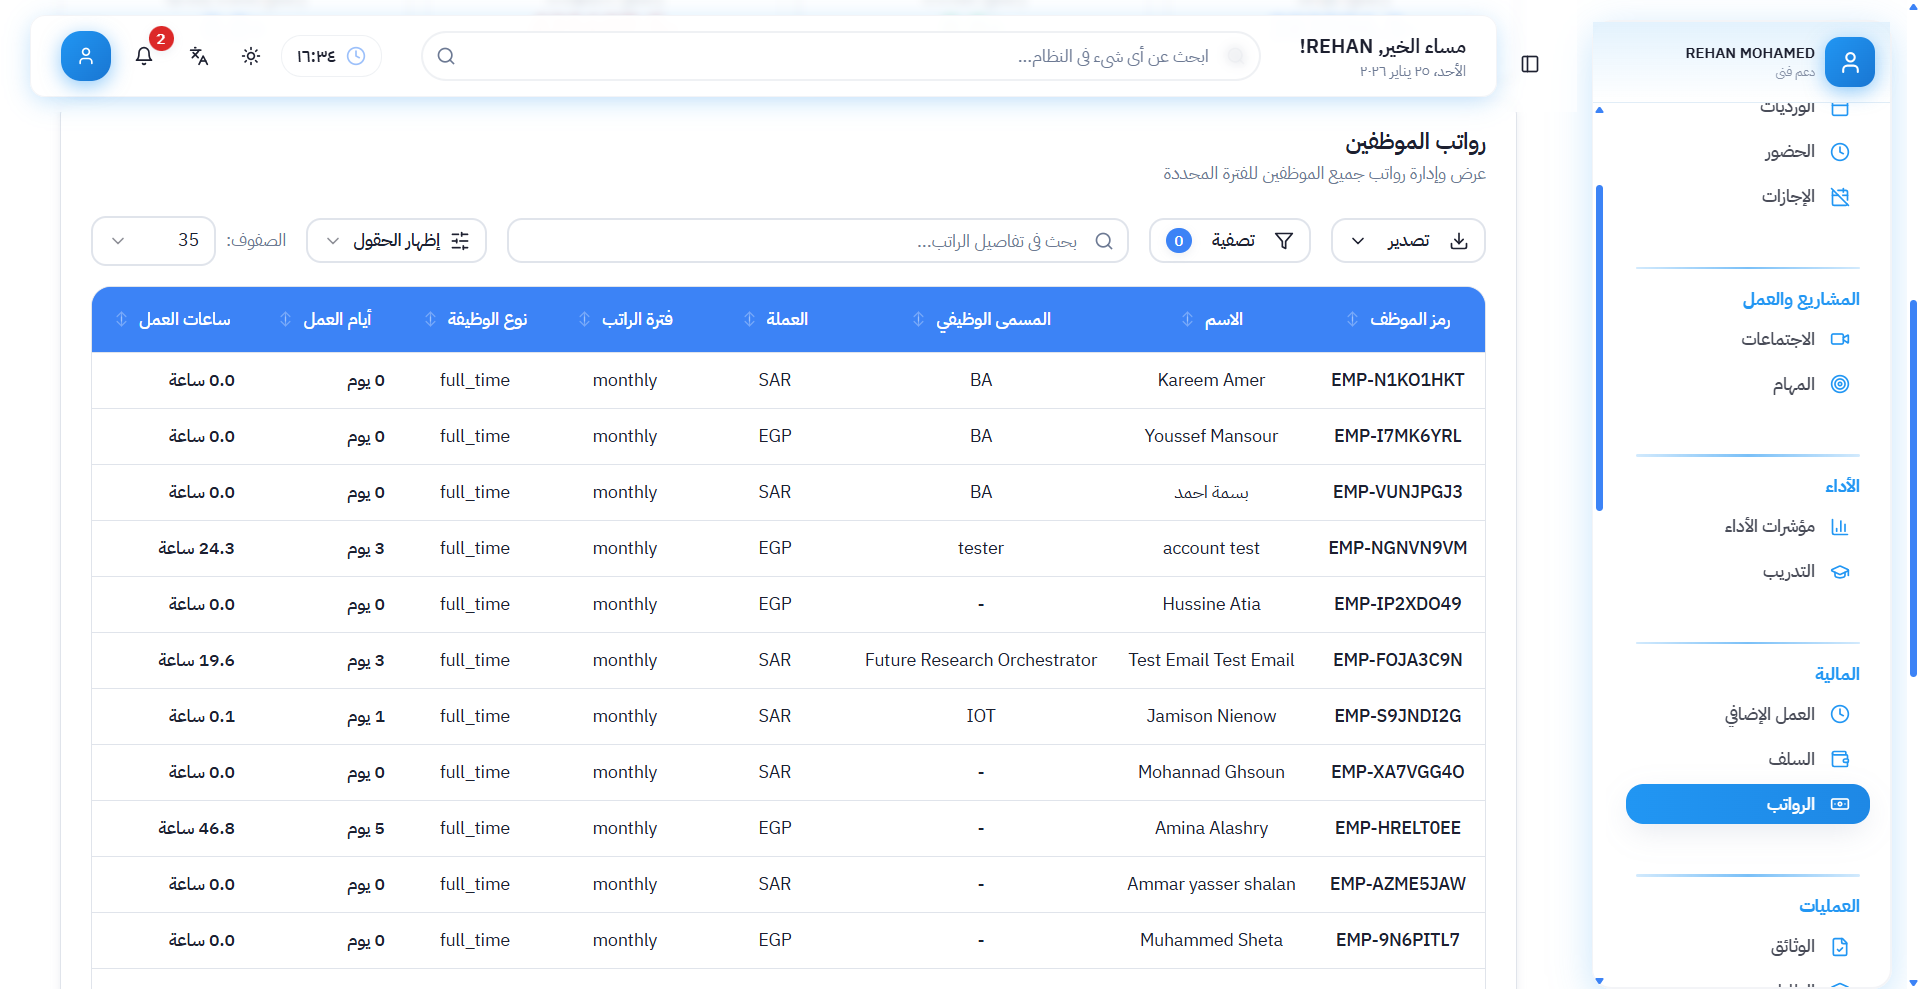Click the clock time display

click(331, 56)
